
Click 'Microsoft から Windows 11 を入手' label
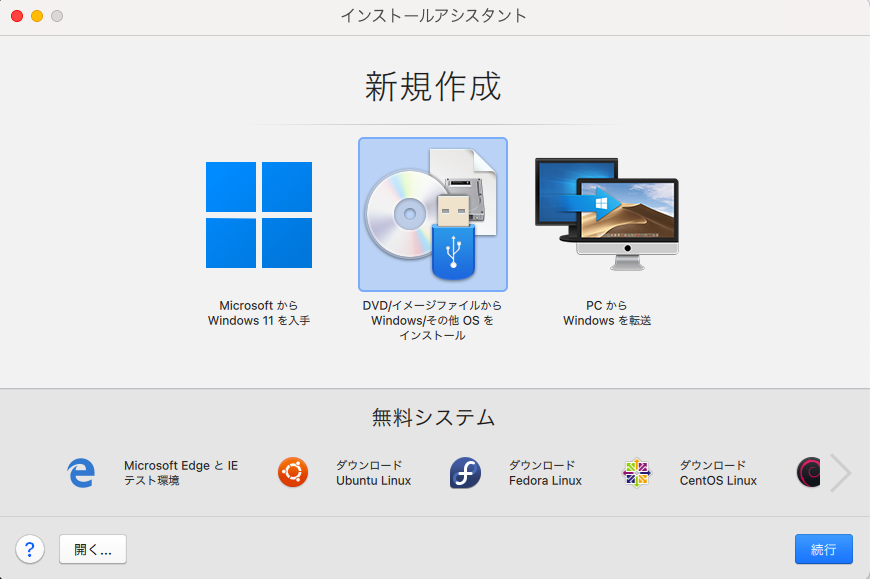259,313
